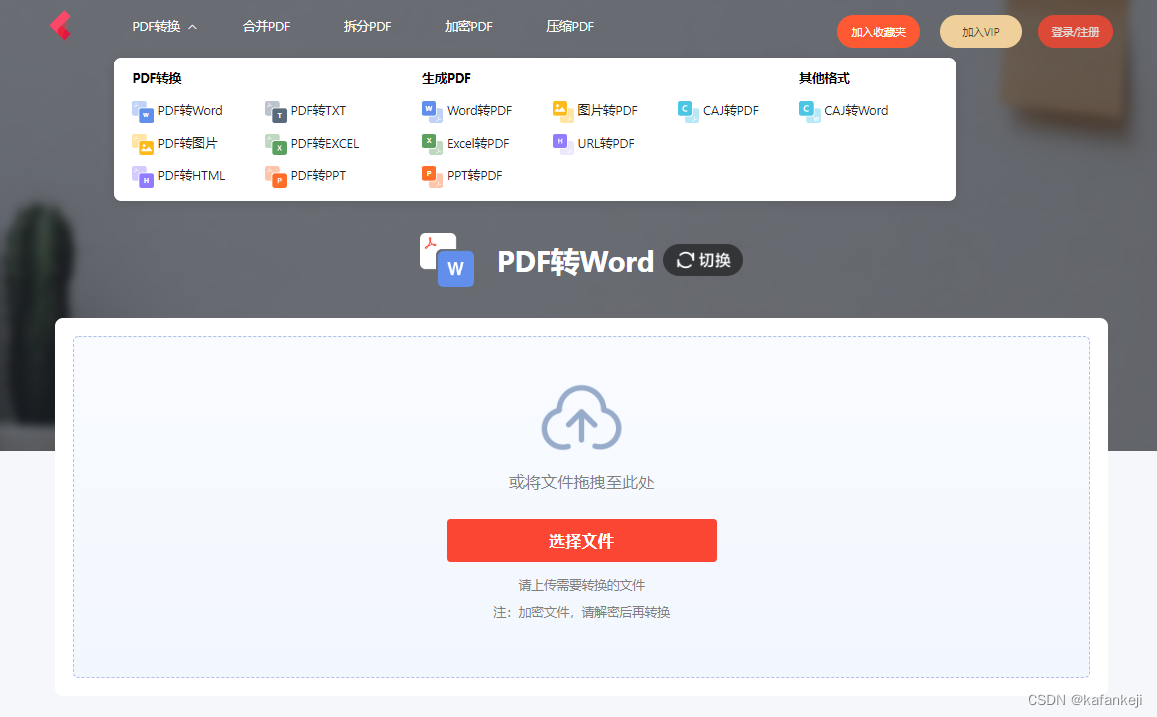
Task: Click the CAJ转Word icon
Action: click(809, 111)
